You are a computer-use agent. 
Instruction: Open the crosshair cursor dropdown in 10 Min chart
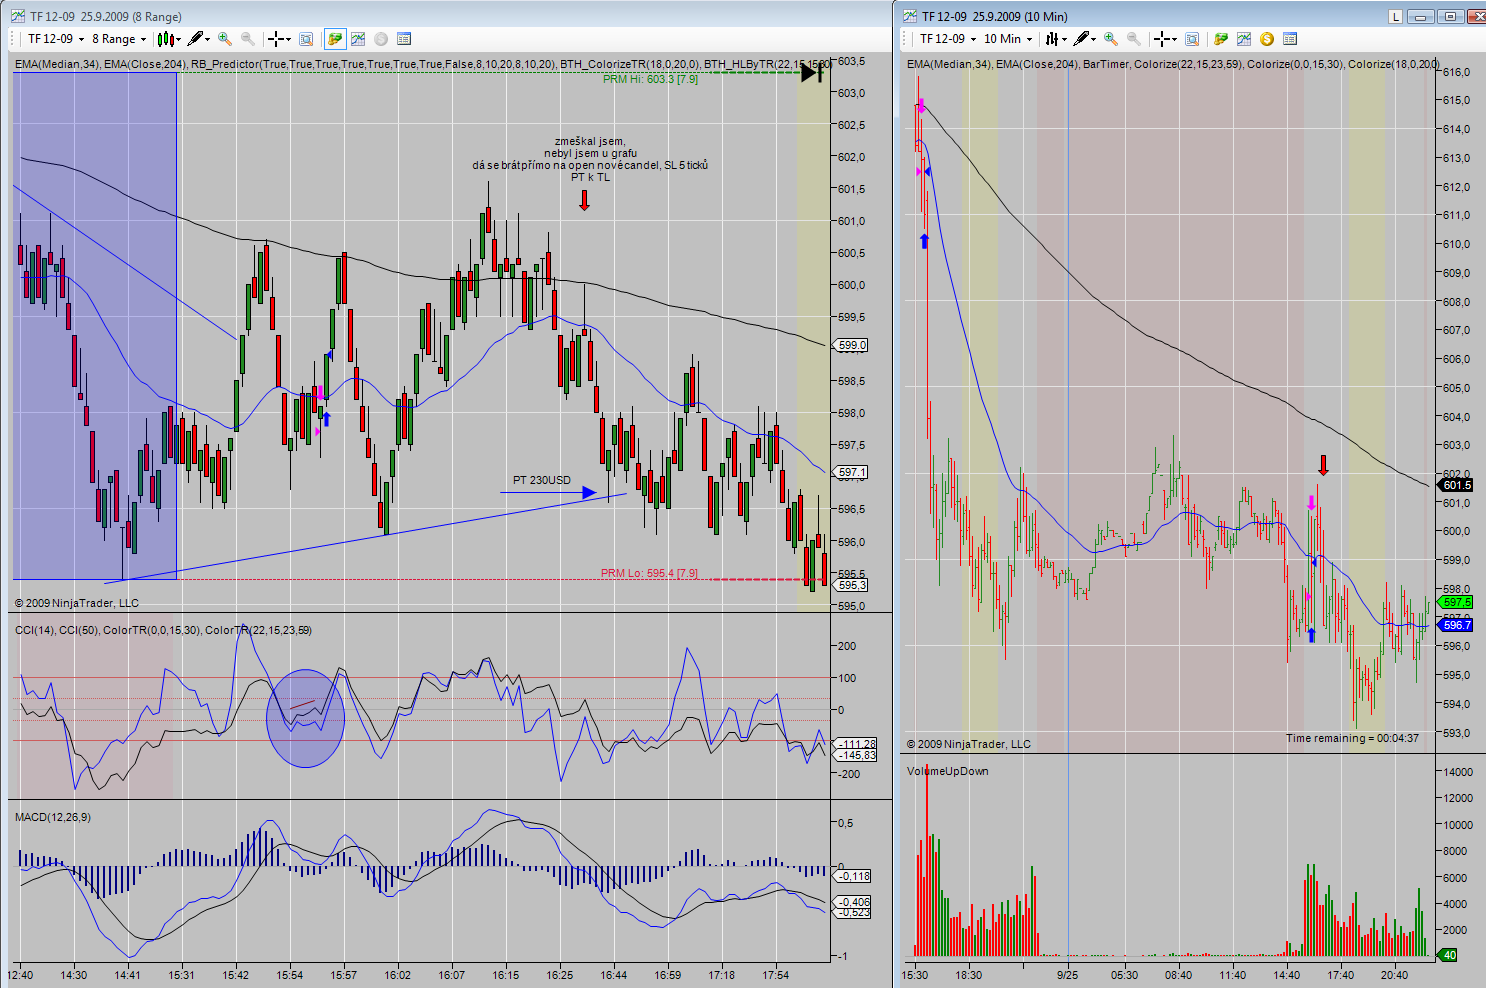click(1165, 39)
